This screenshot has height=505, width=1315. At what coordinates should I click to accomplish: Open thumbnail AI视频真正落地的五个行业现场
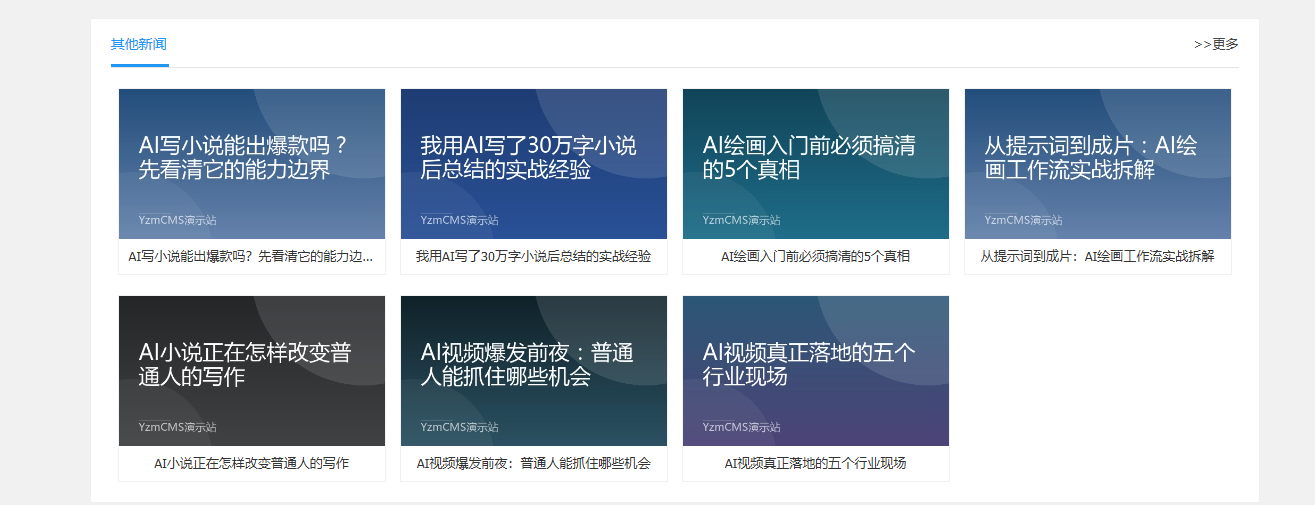pos(816,371)
